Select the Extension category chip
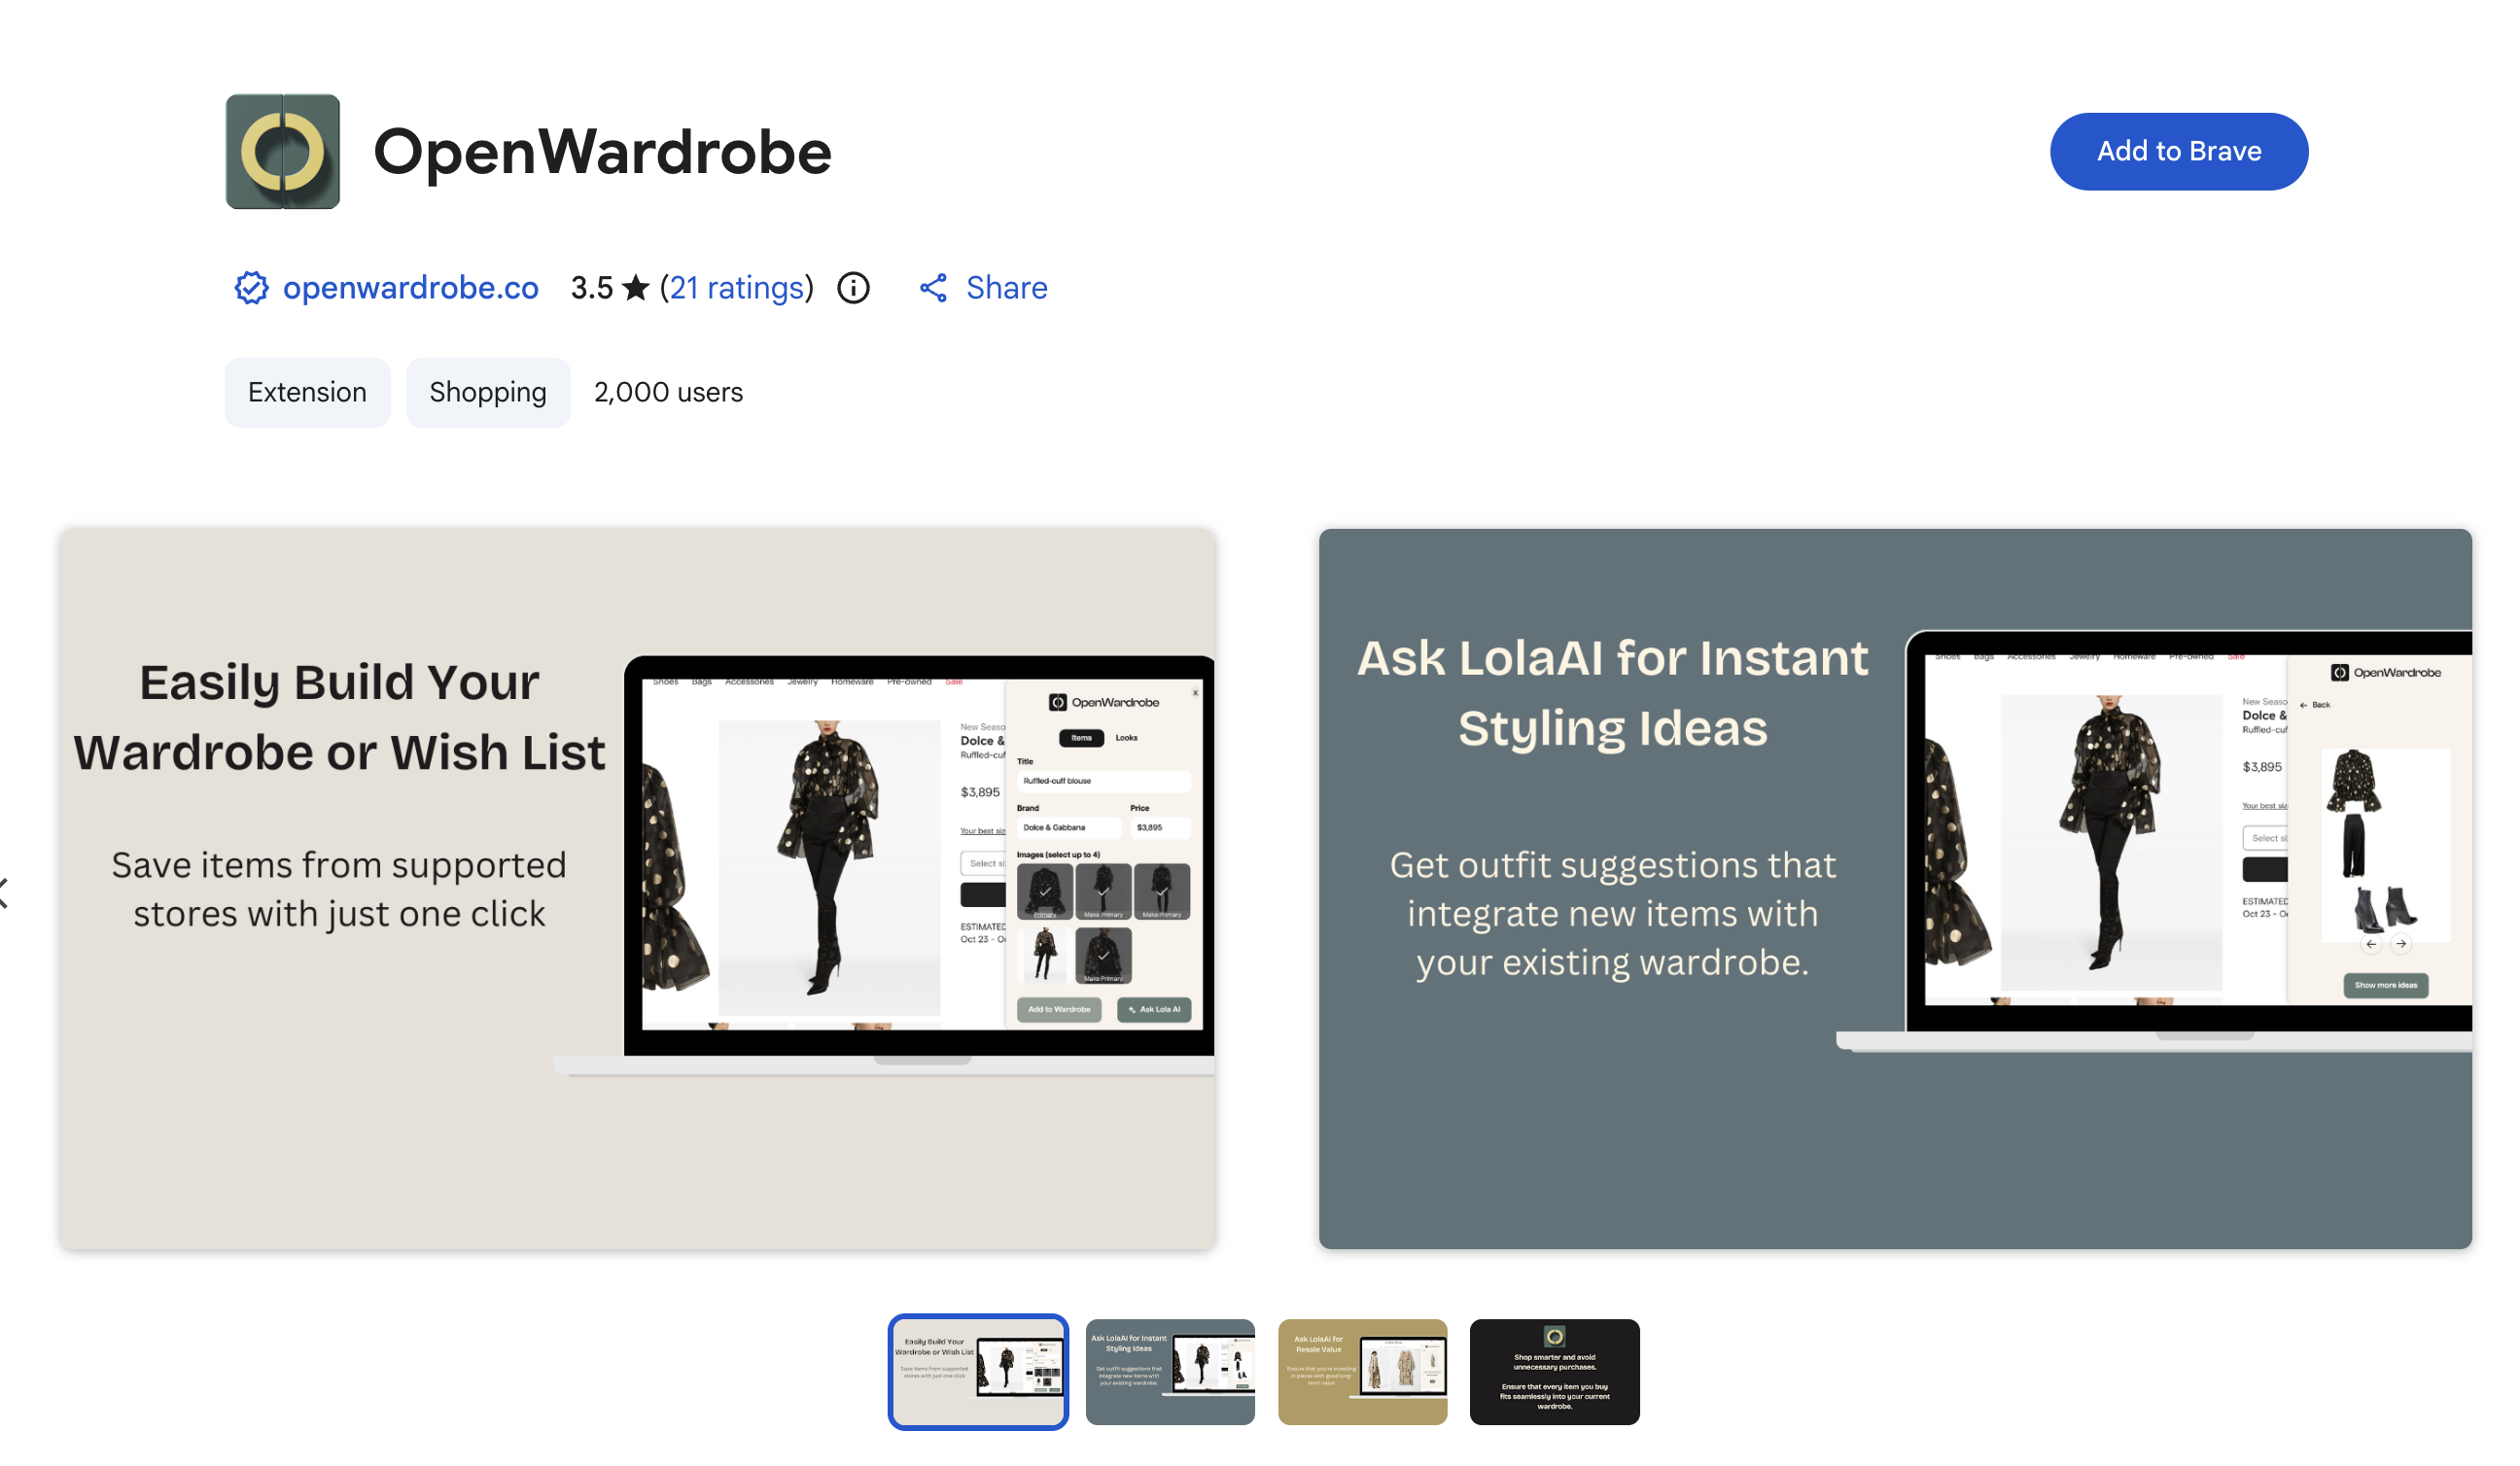 [x=307, y=392]
